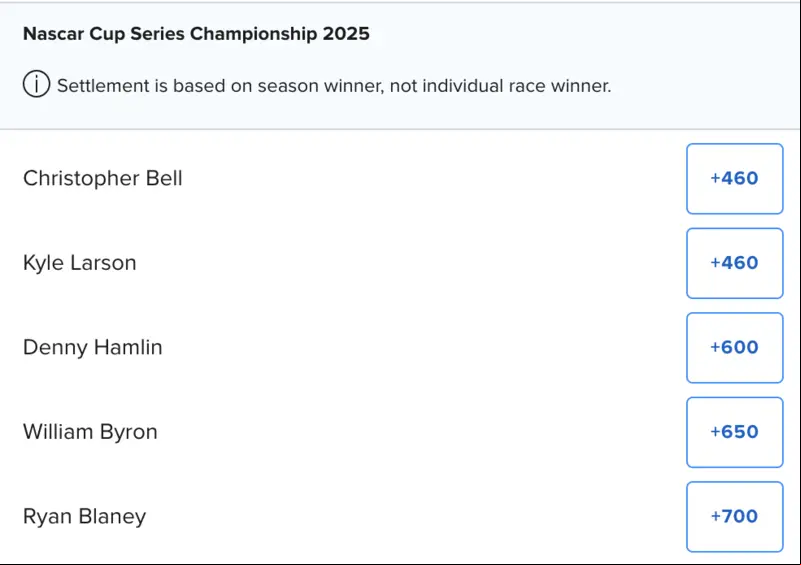The width and height of the screenshot is (801, 565).
Task: Select the topmost +460 odds box
Action: [x=735, y=178]
